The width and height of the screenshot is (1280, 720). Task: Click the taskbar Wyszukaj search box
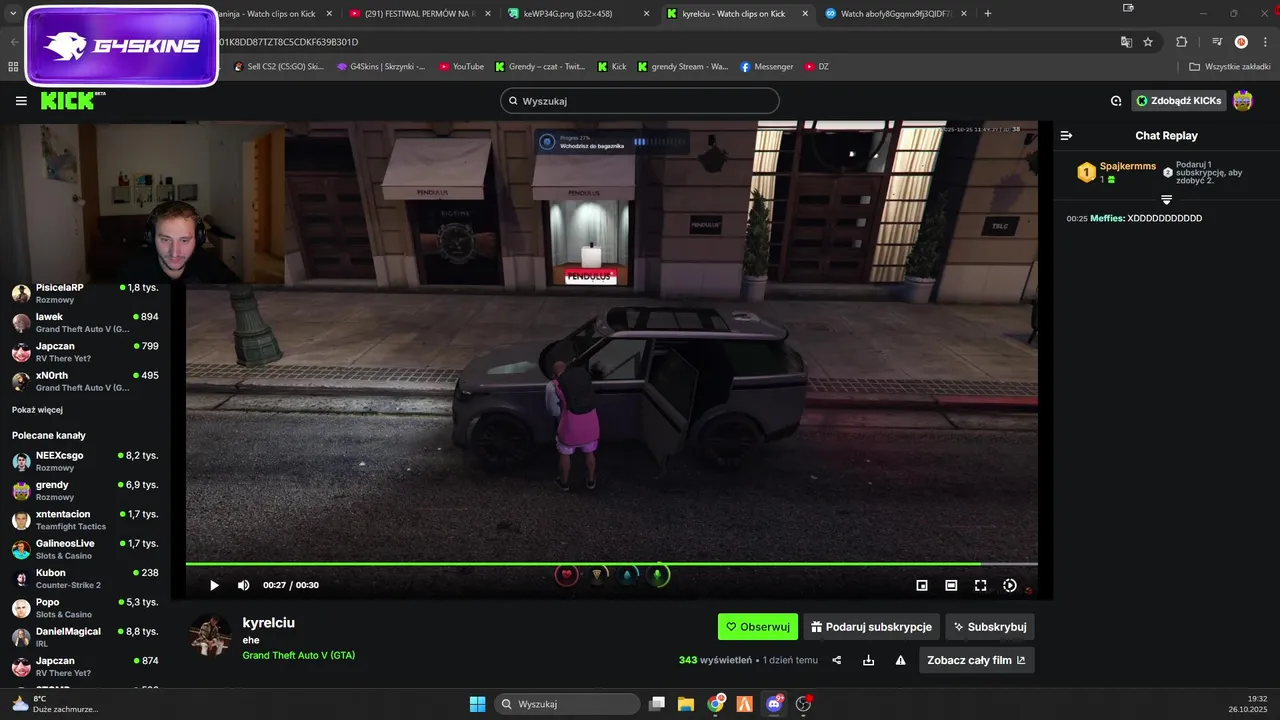(567, 704)
